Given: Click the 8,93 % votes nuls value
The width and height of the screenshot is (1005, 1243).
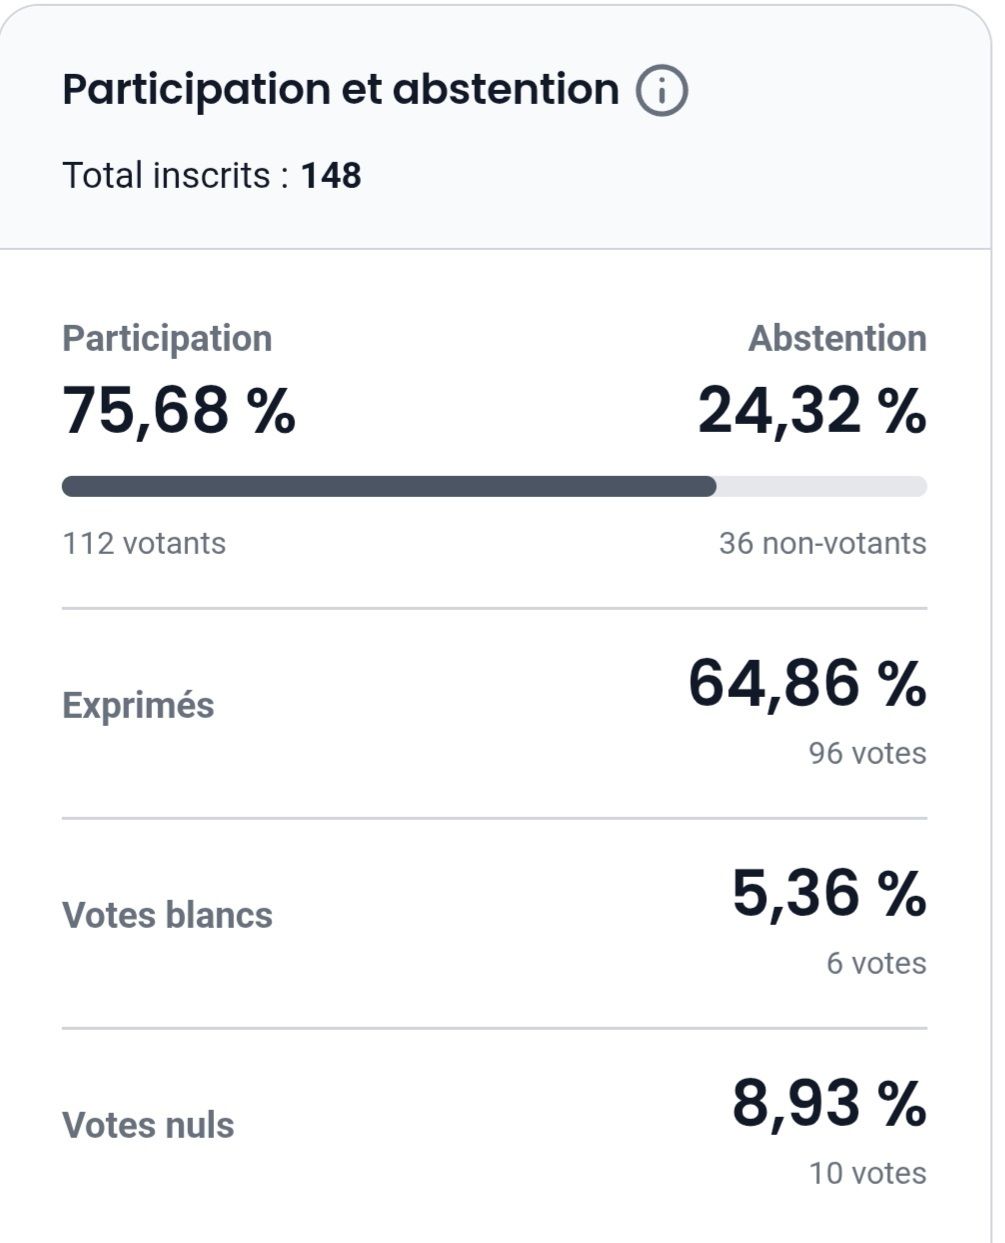Looking at the screenshot, I should [x=828, y=1103].
